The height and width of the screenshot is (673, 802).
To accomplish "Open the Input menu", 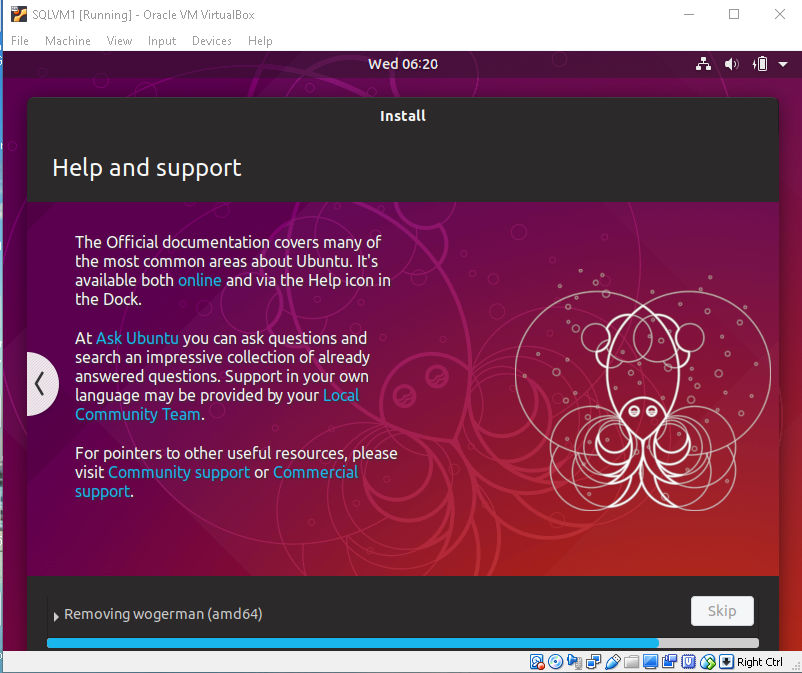I will click(x=162, y=41).
